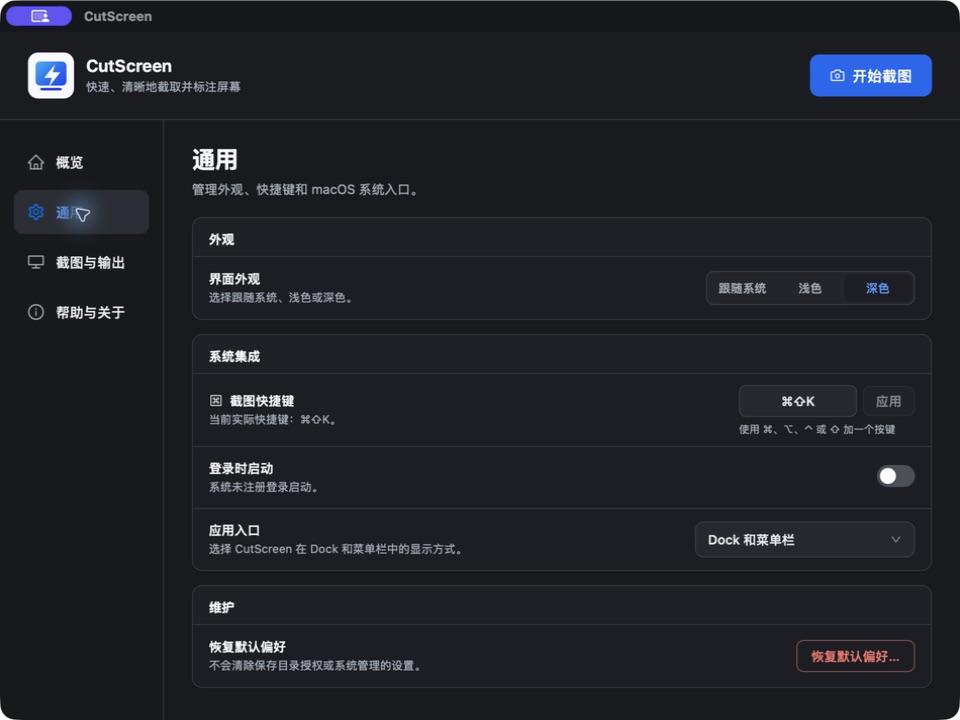Viewport: 960px width, 720px height.
Task: Click the 应用 button for the shortcut
Action: (x=888, y=401)
